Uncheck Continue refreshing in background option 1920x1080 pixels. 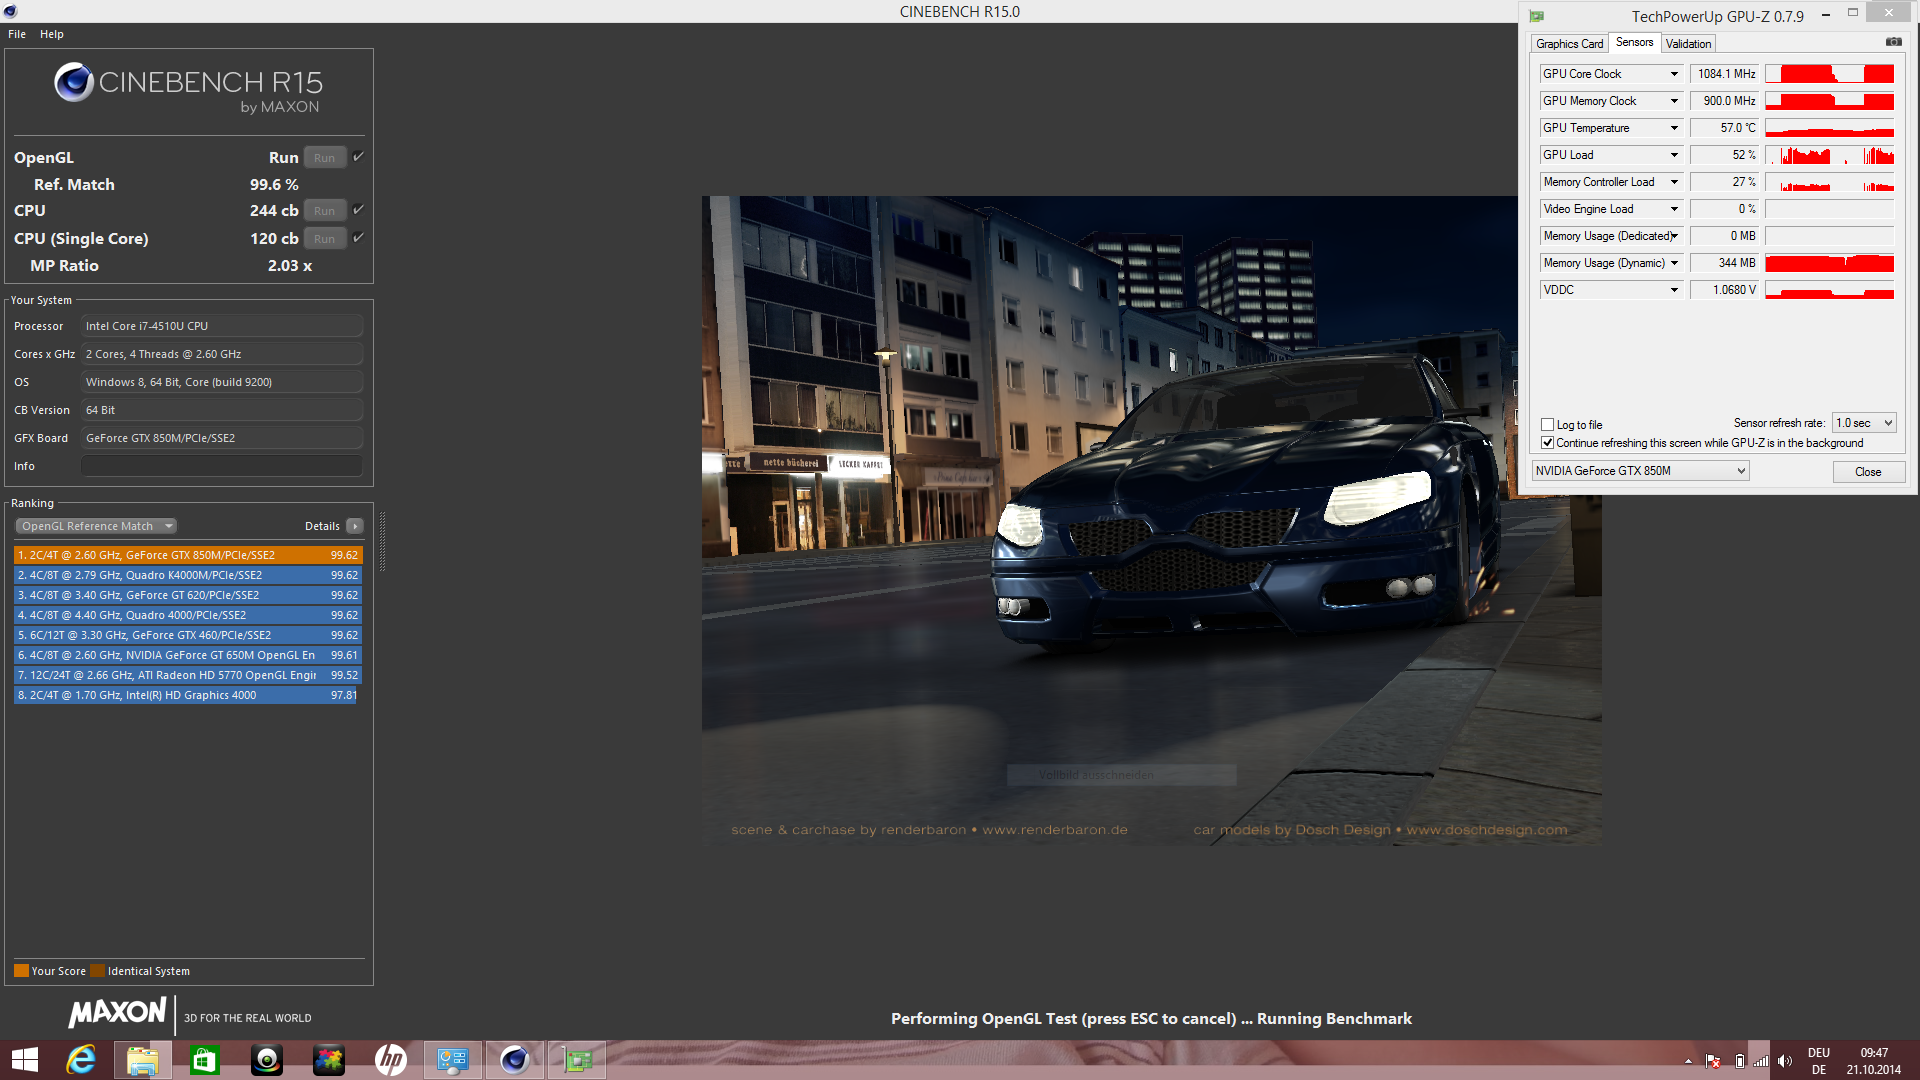[x=1547, y=443]
